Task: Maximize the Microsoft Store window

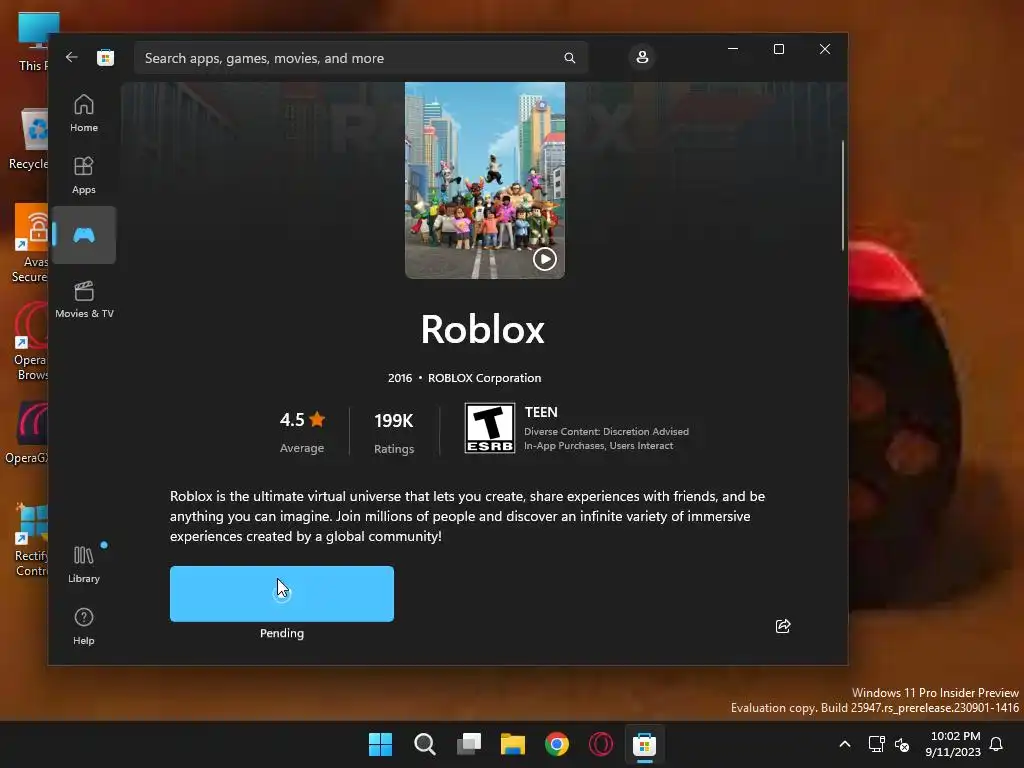Action: tap(778, 49)
